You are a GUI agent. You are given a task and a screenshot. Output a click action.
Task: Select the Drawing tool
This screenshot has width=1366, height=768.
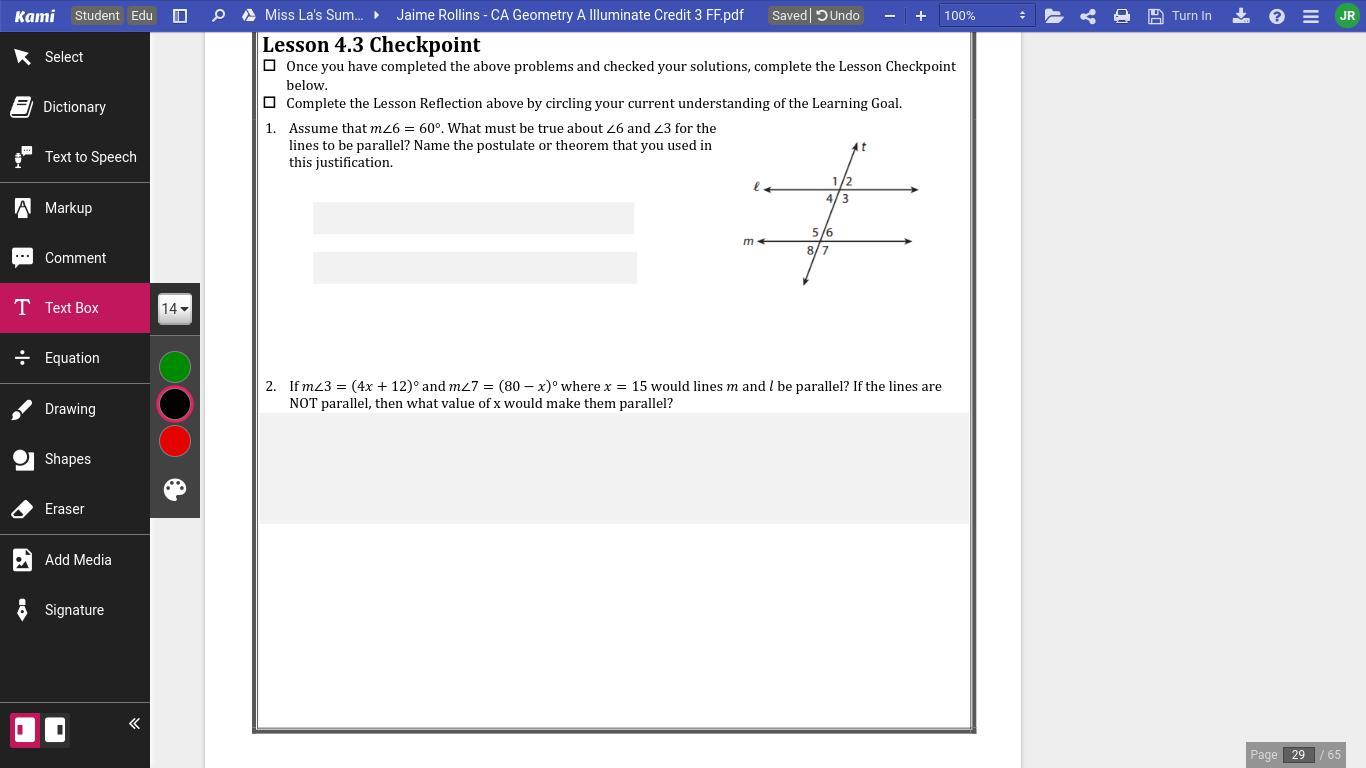[75, 409]
